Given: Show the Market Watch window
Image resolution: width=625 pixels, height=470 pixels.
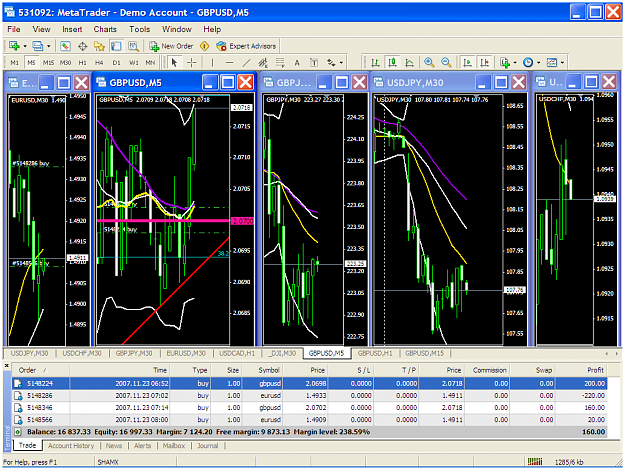Looking at the screenshot, I should pos(65,46).
